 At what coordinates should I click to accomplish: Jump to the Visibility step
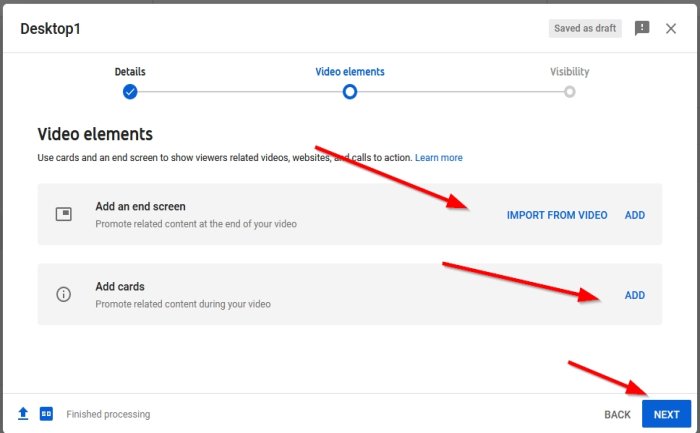click(570, 72)
